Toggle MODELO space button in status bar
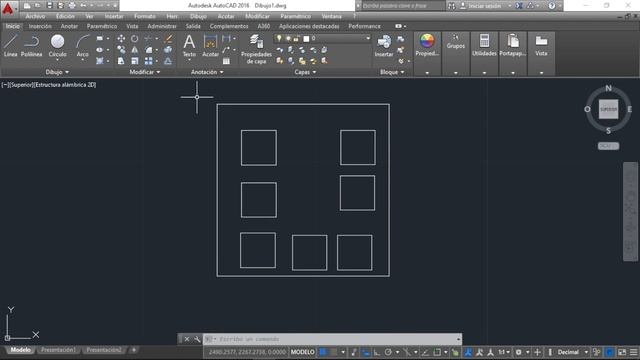640x360 pixels. [302, 352]
